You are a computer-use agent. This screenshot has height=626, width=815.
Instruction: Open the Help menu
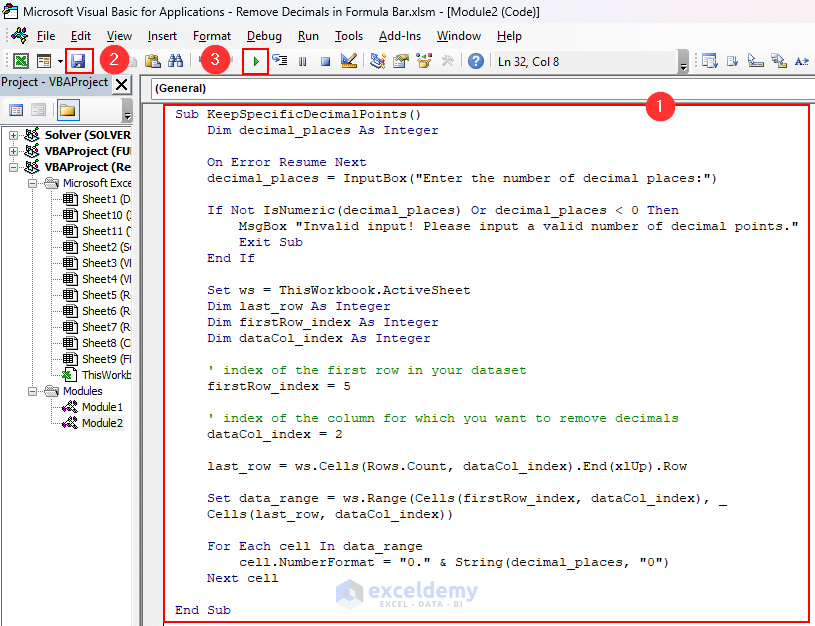(x=509, y=36)
